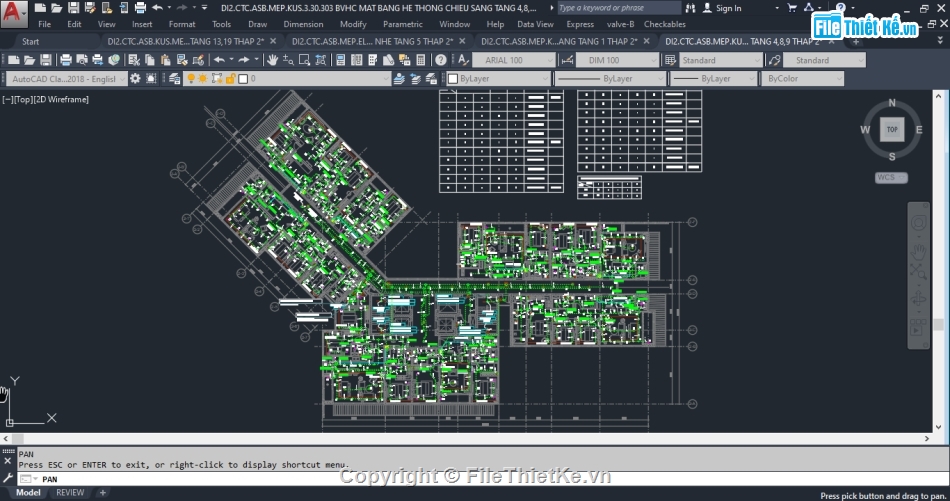Select Zoom Realtime tool in toolbar
The image size is (950, 501).
click(288, 60)
